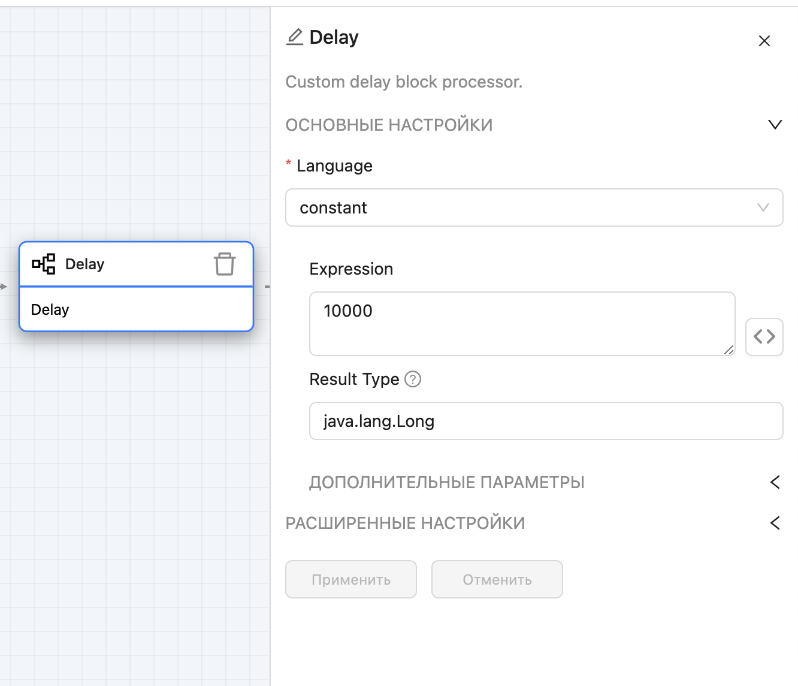Show the Result Type help tooltip
The image size is (798, 686).
413,380
